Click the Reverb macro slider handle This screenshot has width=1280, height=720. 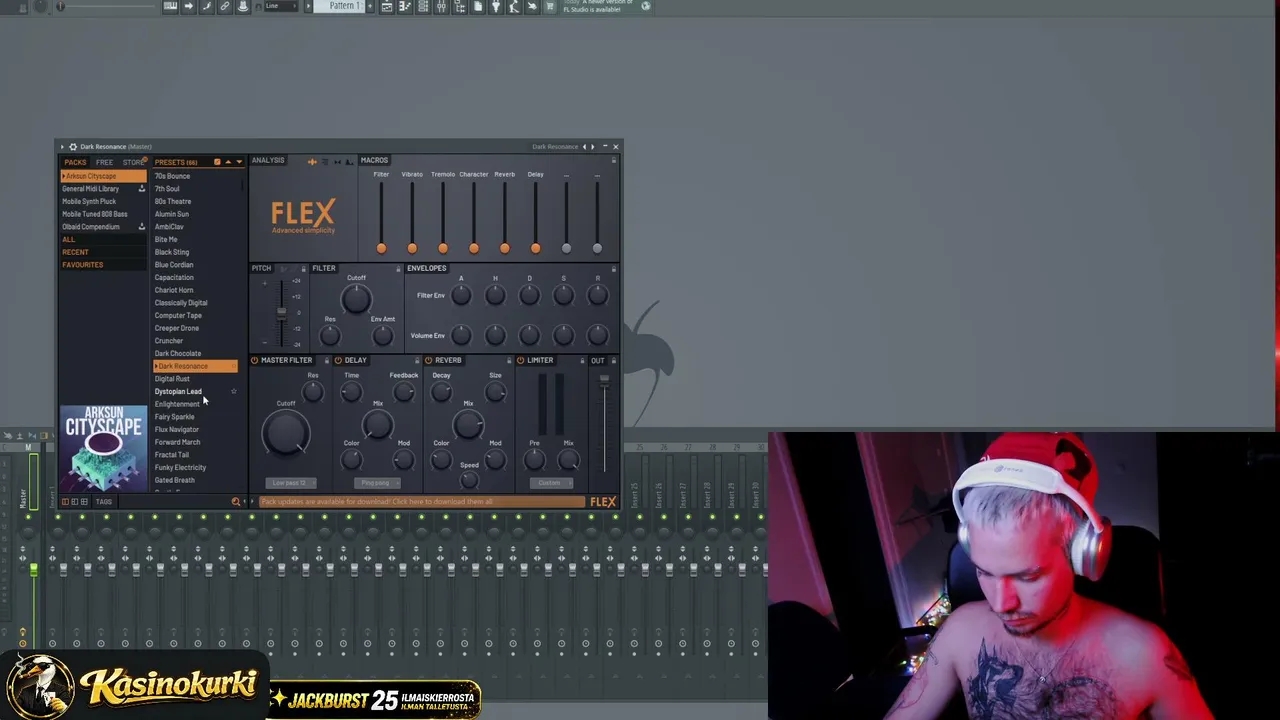pos(505,248)
